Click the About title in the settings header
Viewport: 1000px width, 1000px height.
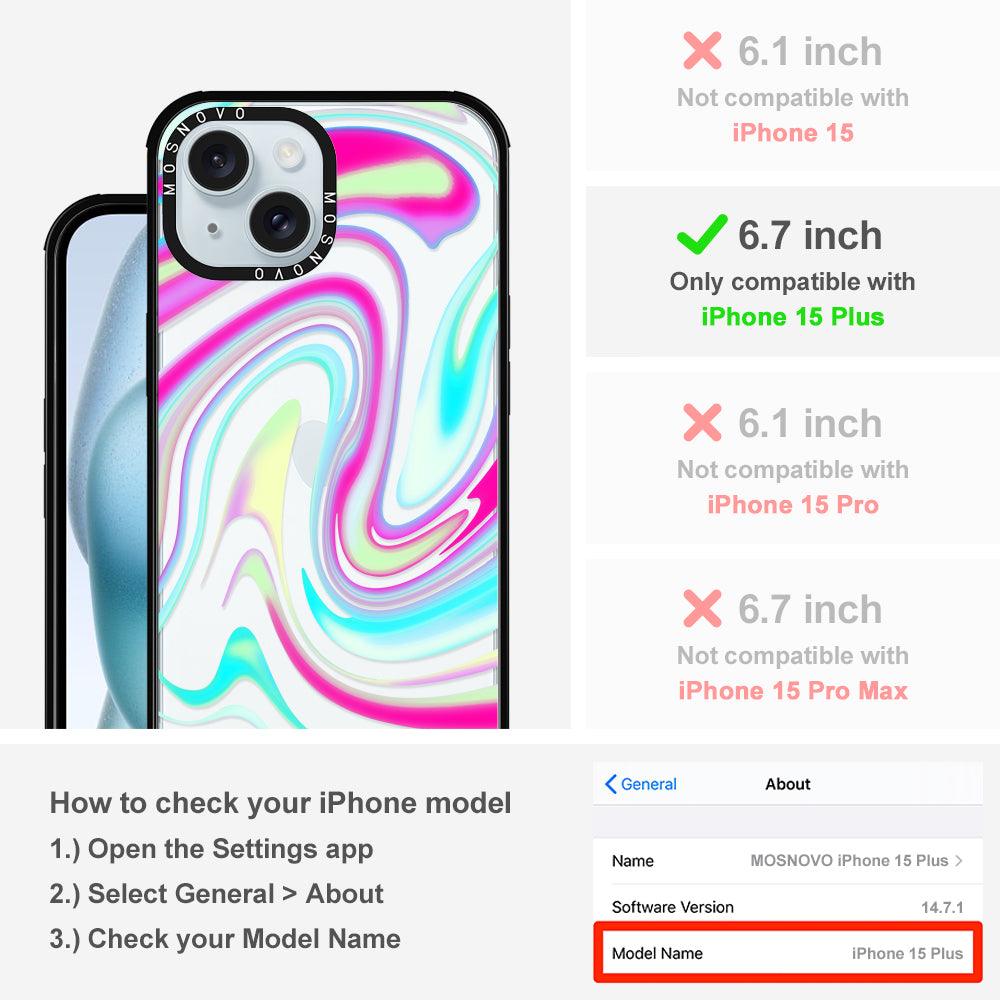pos(788,784)
